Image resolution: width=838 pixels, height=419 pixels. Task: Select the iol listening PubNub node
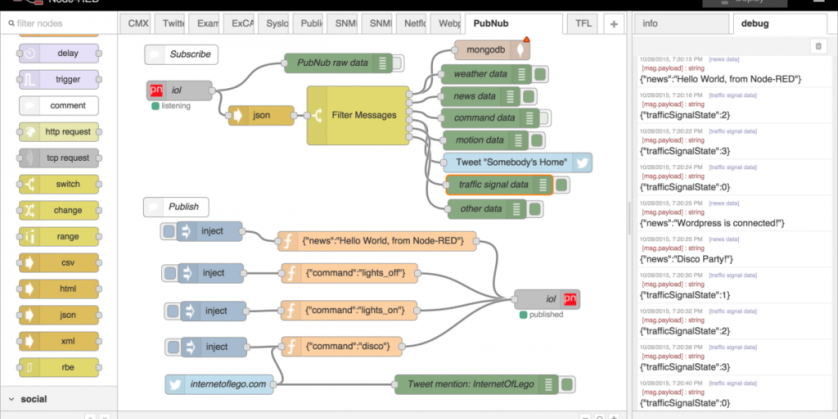(x=180, y=91)
